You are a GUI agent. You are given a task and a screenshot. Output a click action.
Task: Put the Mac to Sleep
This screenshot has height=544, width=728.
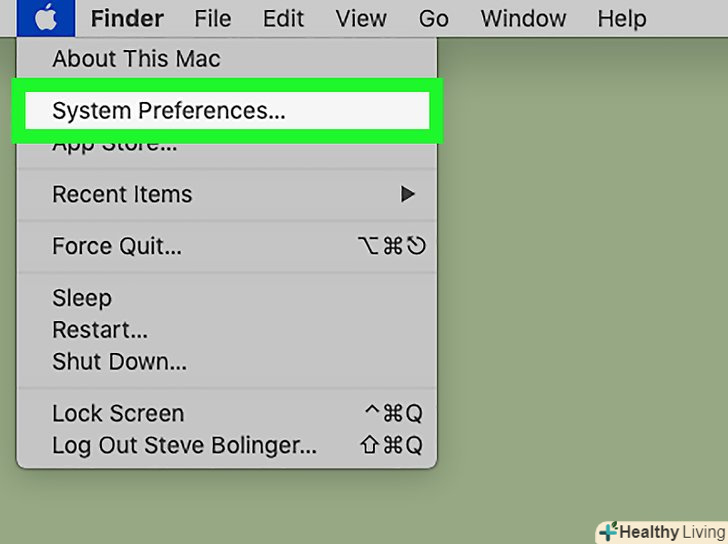(x=82, y=298)
